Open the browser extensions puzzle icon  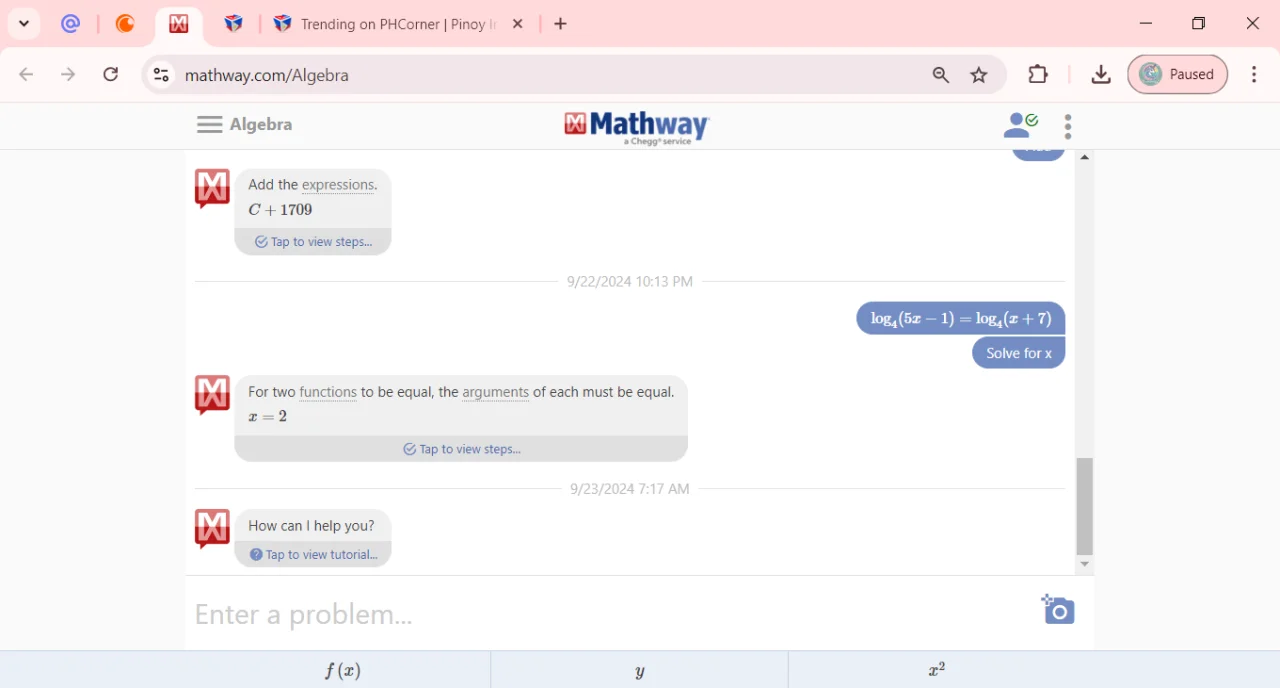1038,74
